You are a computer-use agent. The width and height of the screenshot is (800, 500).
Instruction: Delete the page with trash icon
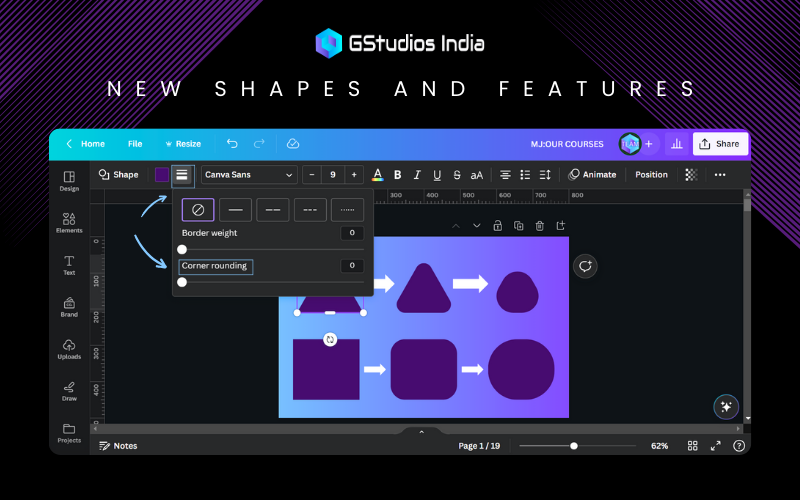[539, 226]
